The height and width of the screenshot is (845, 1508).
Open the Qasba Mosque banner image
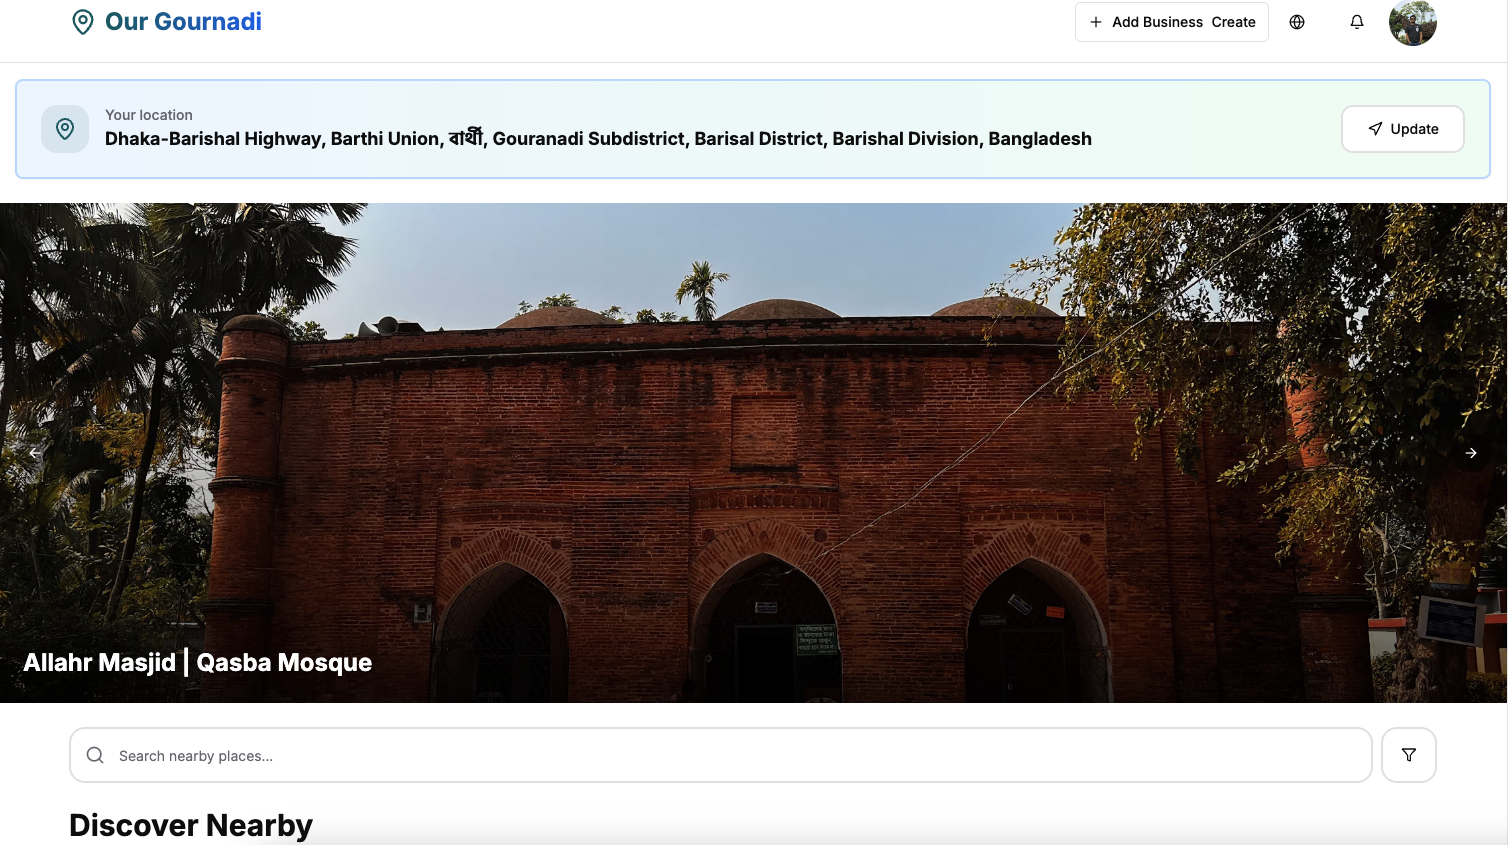[753, 420]
